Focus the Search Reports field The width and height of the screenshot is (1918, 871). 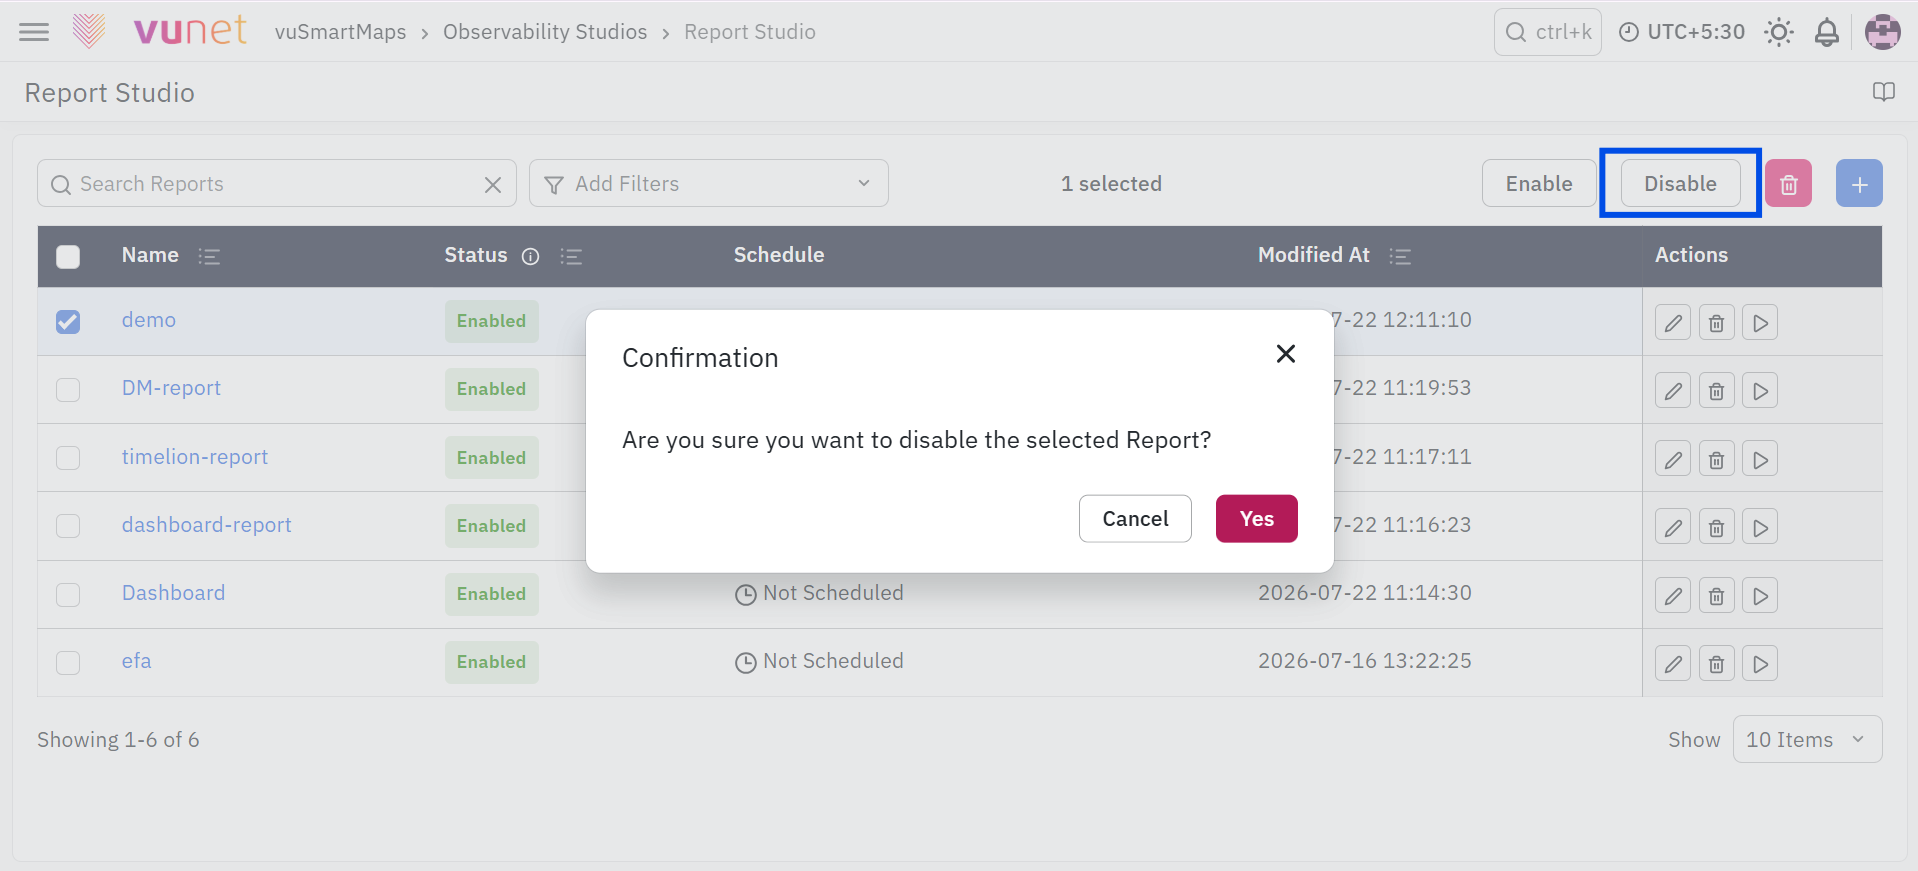coord(276,184)
